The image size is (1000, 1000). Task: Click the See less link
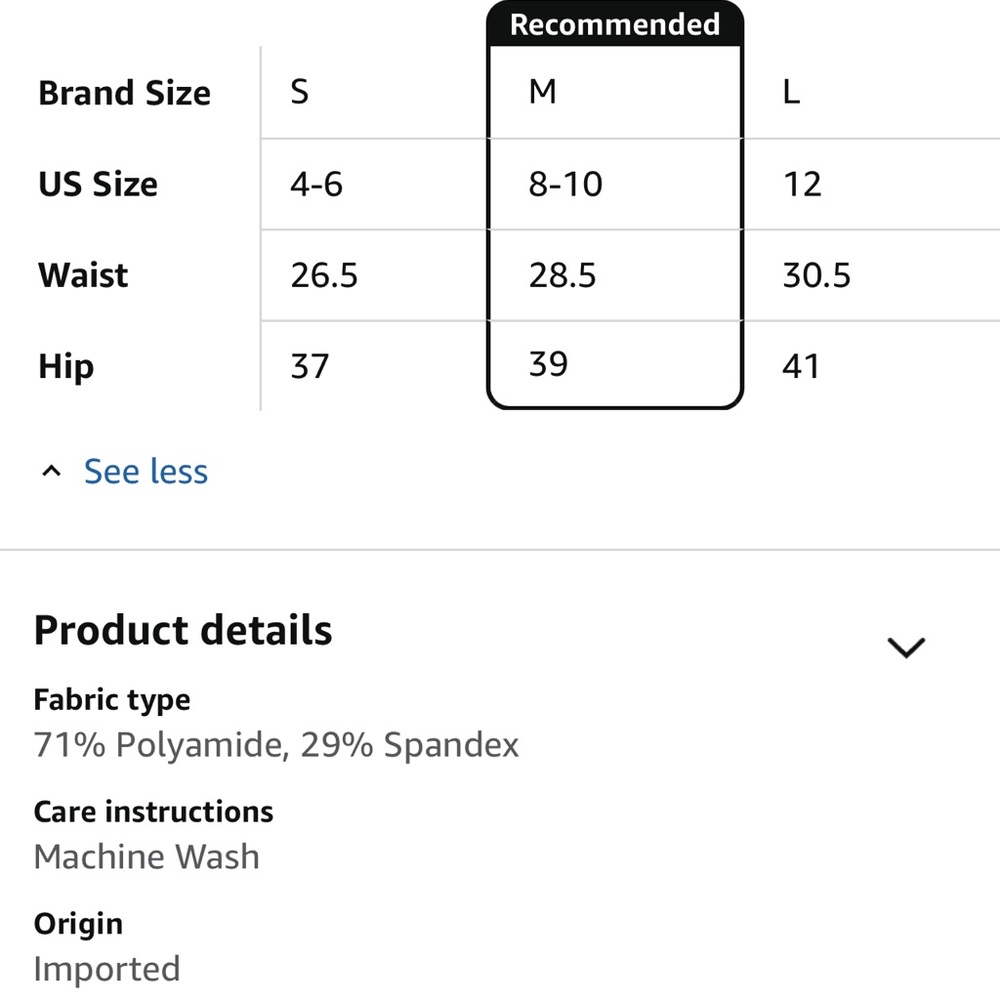145,471
